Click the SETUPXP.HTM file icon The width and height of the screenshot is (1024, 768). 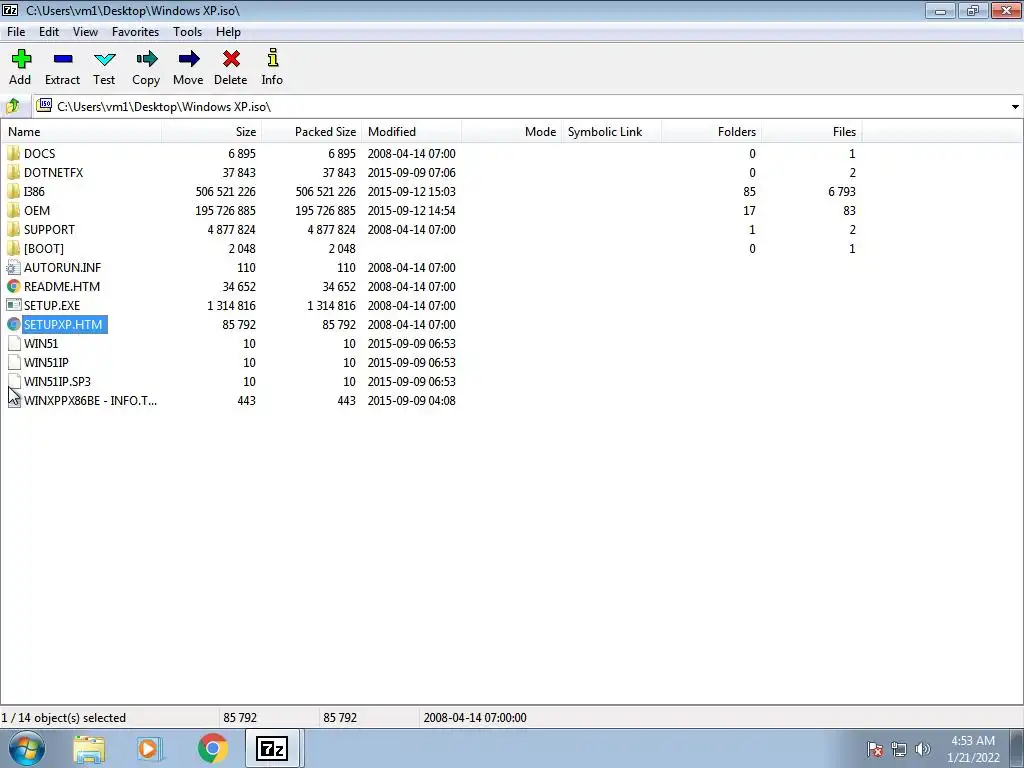[x=14, y=325]
